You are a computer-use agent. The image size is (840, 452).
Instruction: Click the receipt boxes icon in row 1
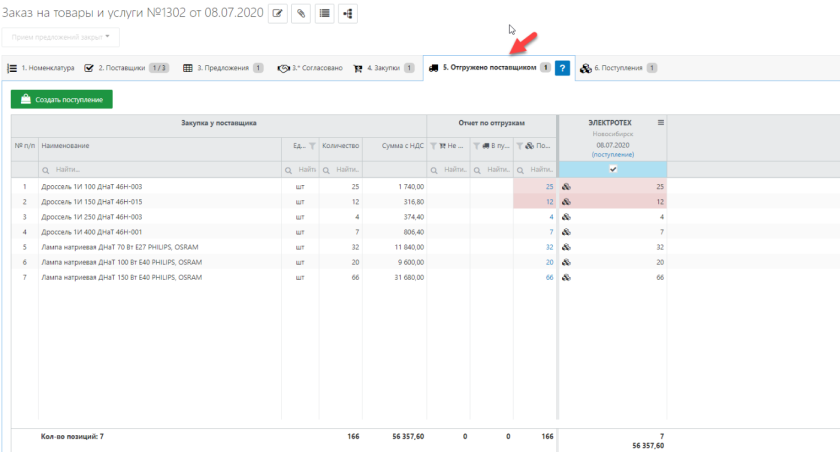point(567,187)
